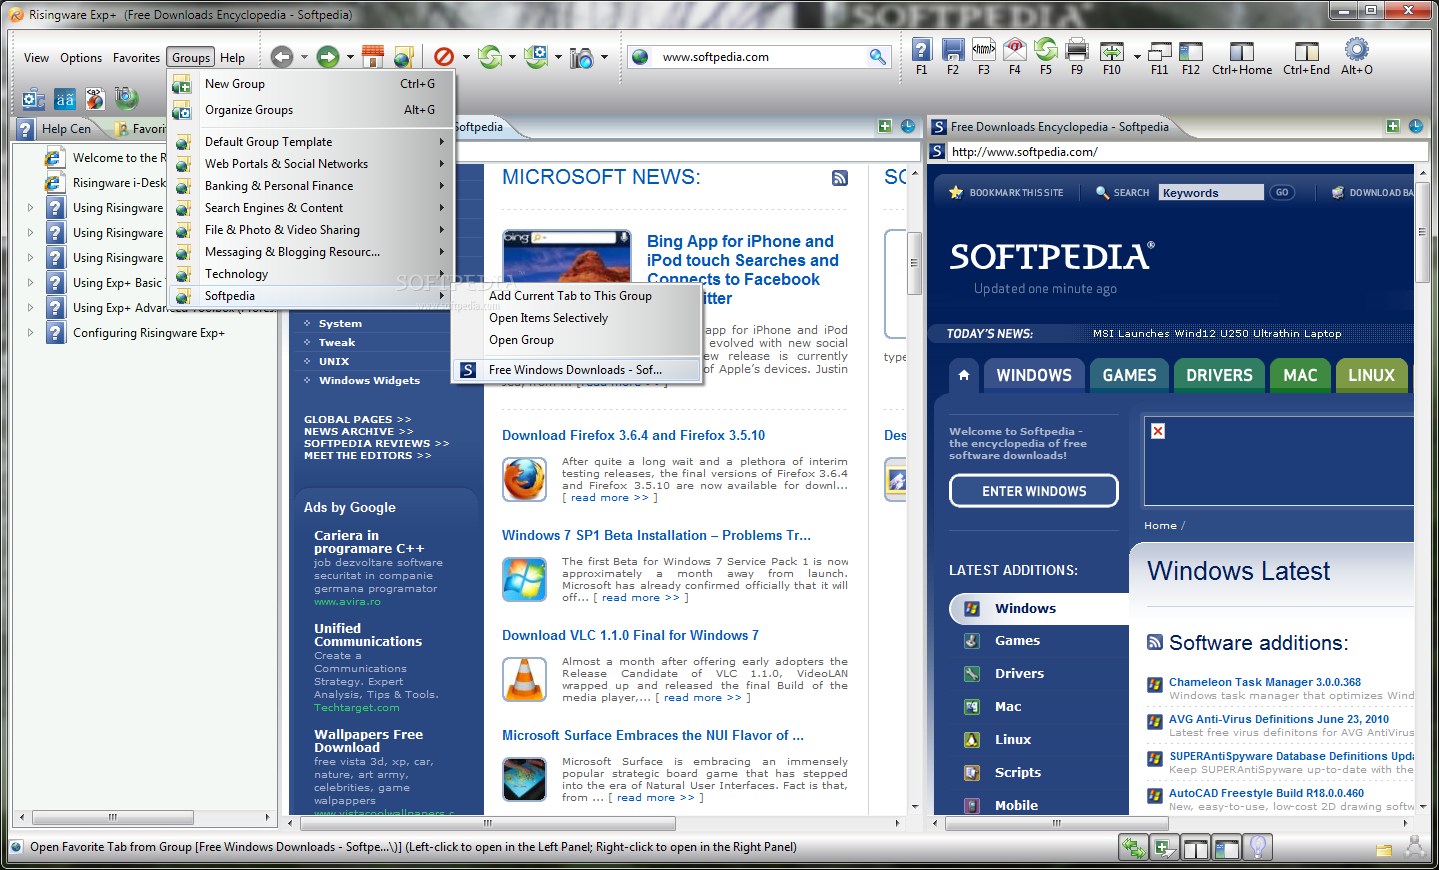Click the Keywords search input field
1439x870 pixels.
1211,193
